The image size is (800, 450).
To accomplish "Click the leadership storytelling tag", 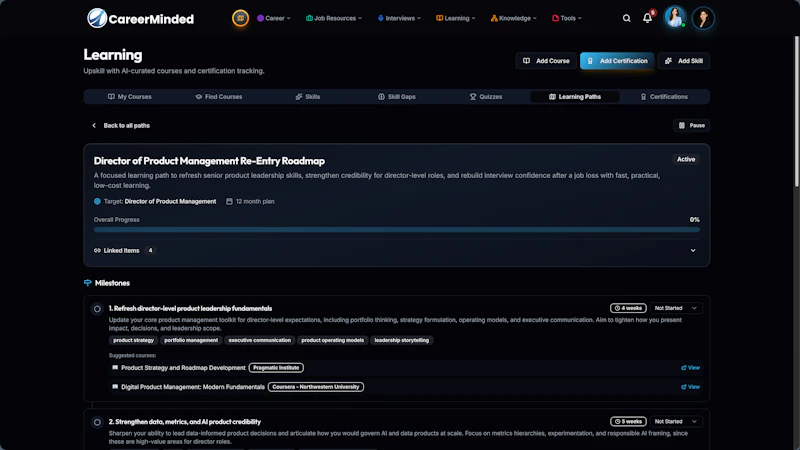I will (402, 340).
